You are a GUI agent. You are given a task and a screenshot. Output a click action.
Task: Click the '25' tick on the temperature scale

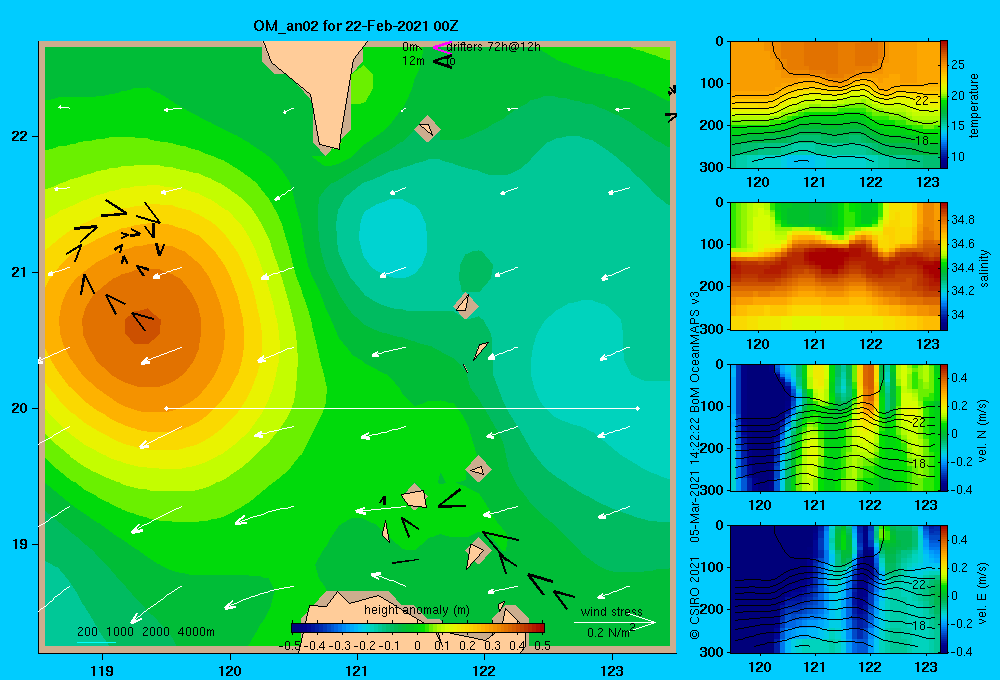pyautogui.click(x=958, y=64)
